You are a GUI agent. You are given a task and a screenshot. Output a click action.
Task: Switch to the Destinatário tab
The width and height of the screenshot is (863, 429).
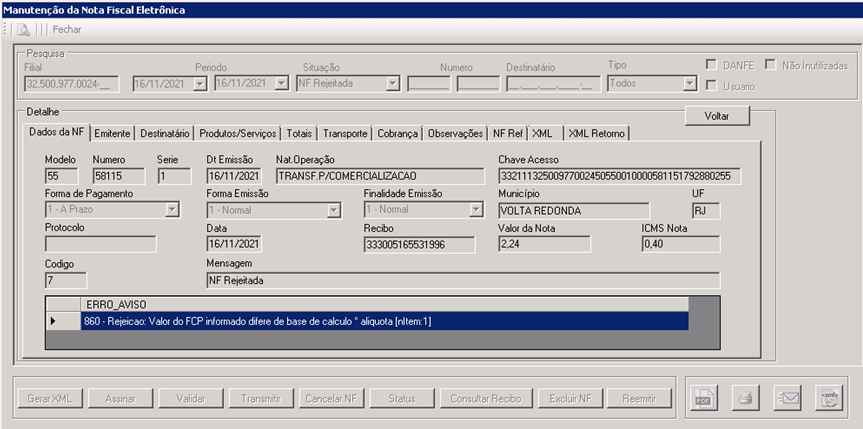[x=165, y=133]
